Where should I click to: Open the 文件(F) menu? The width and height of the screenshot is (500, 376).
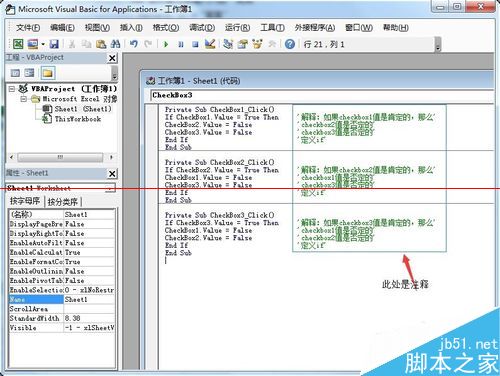[28, 27]
